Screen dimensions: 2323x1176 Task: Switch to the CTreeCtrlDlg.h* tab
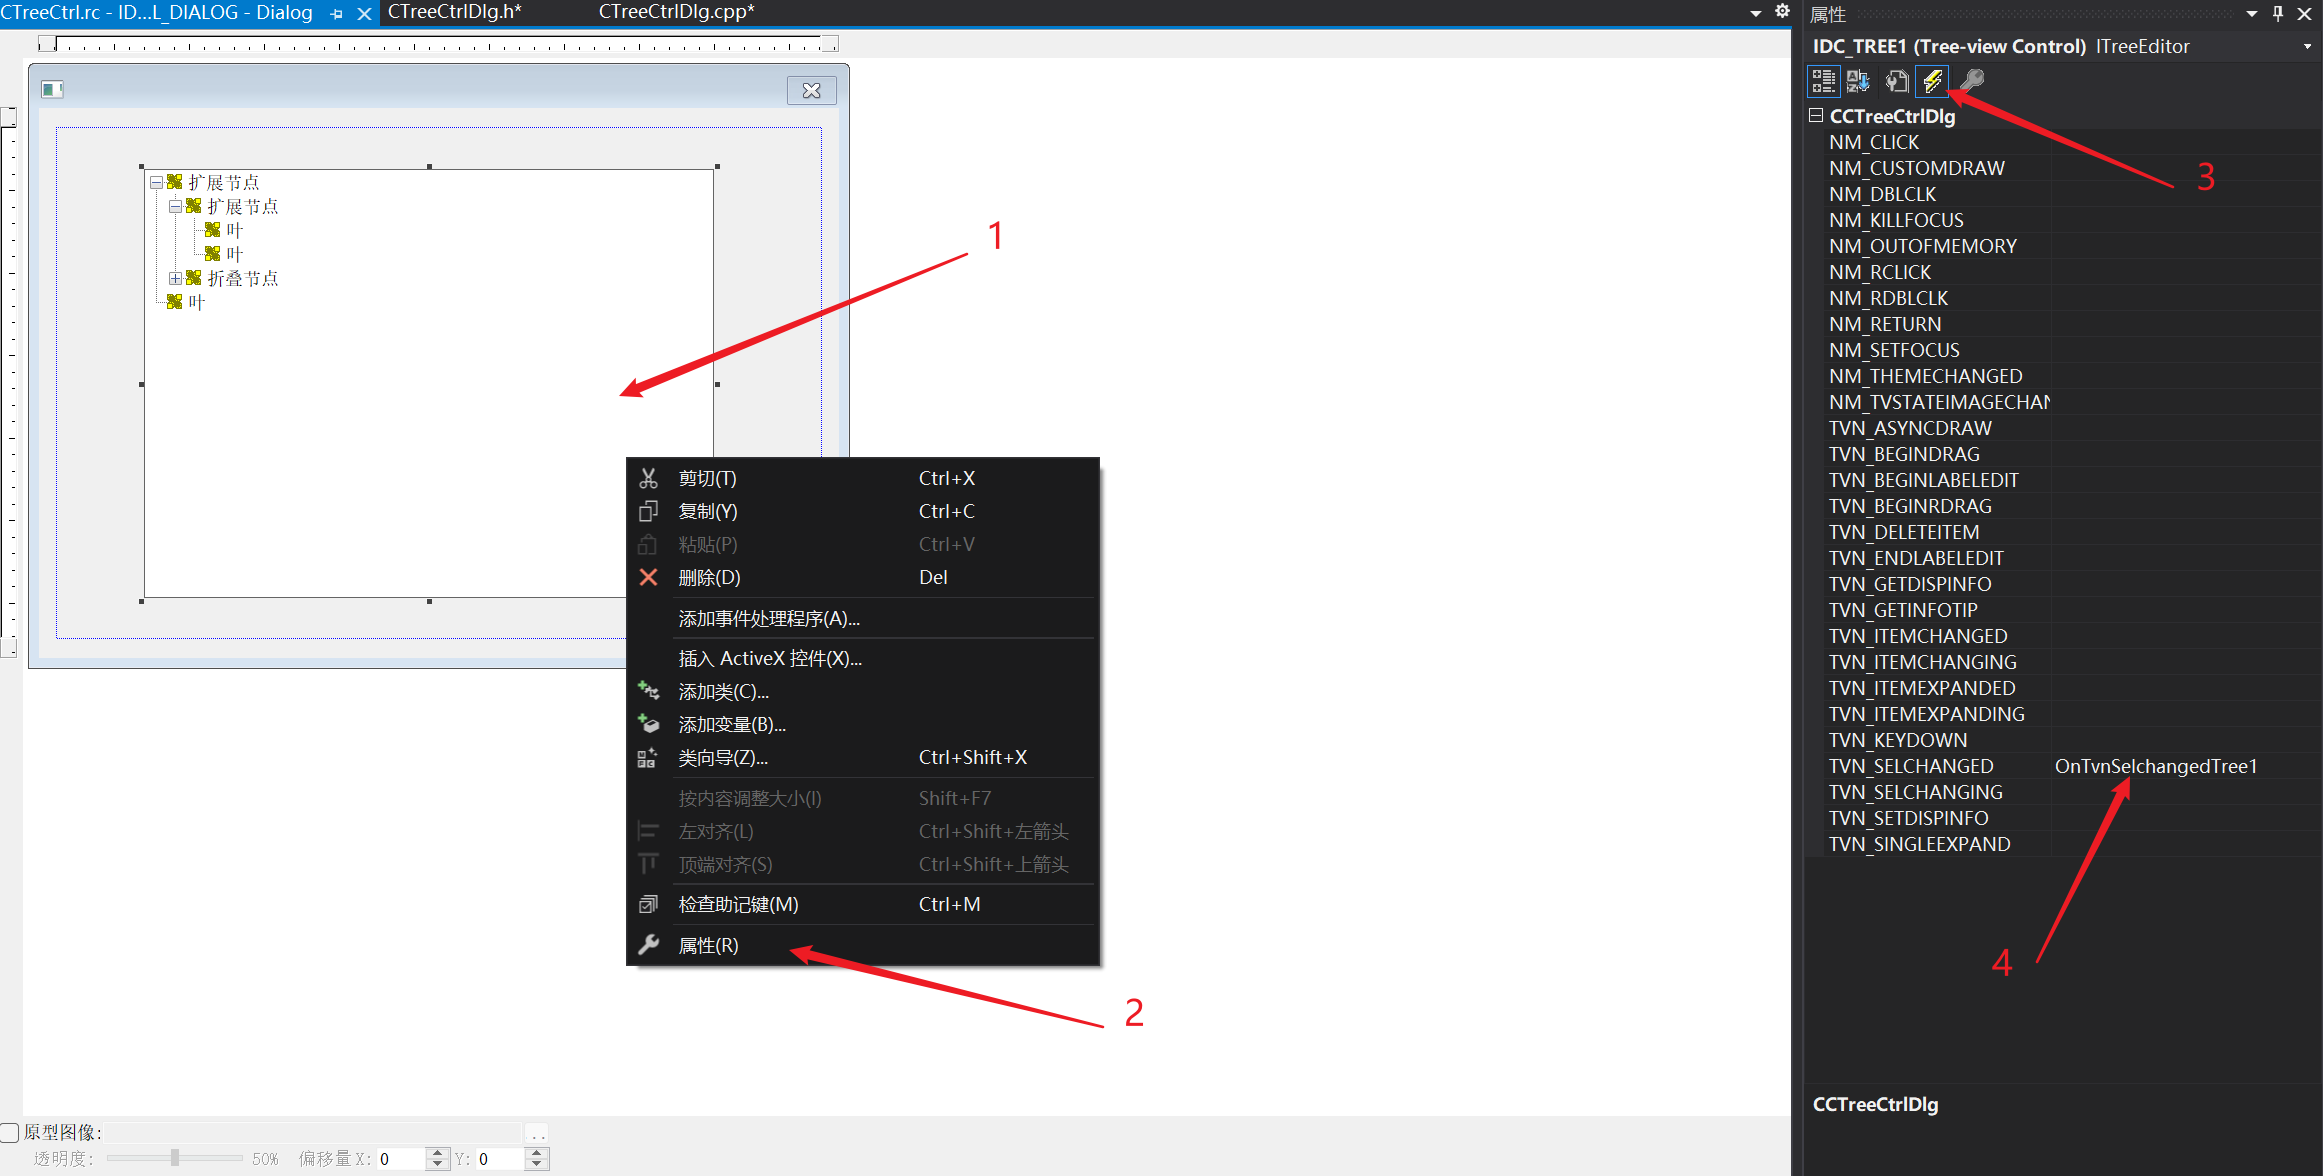(x=455, y=12)
